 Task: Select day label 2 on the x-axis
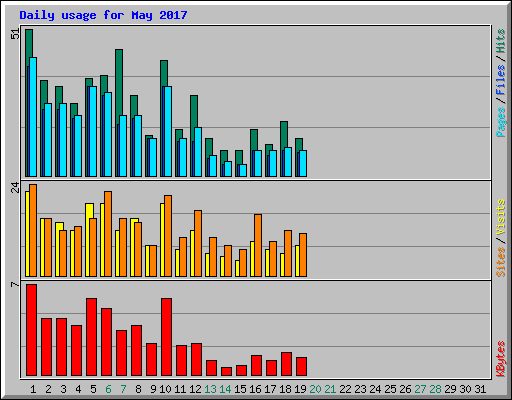48,389
